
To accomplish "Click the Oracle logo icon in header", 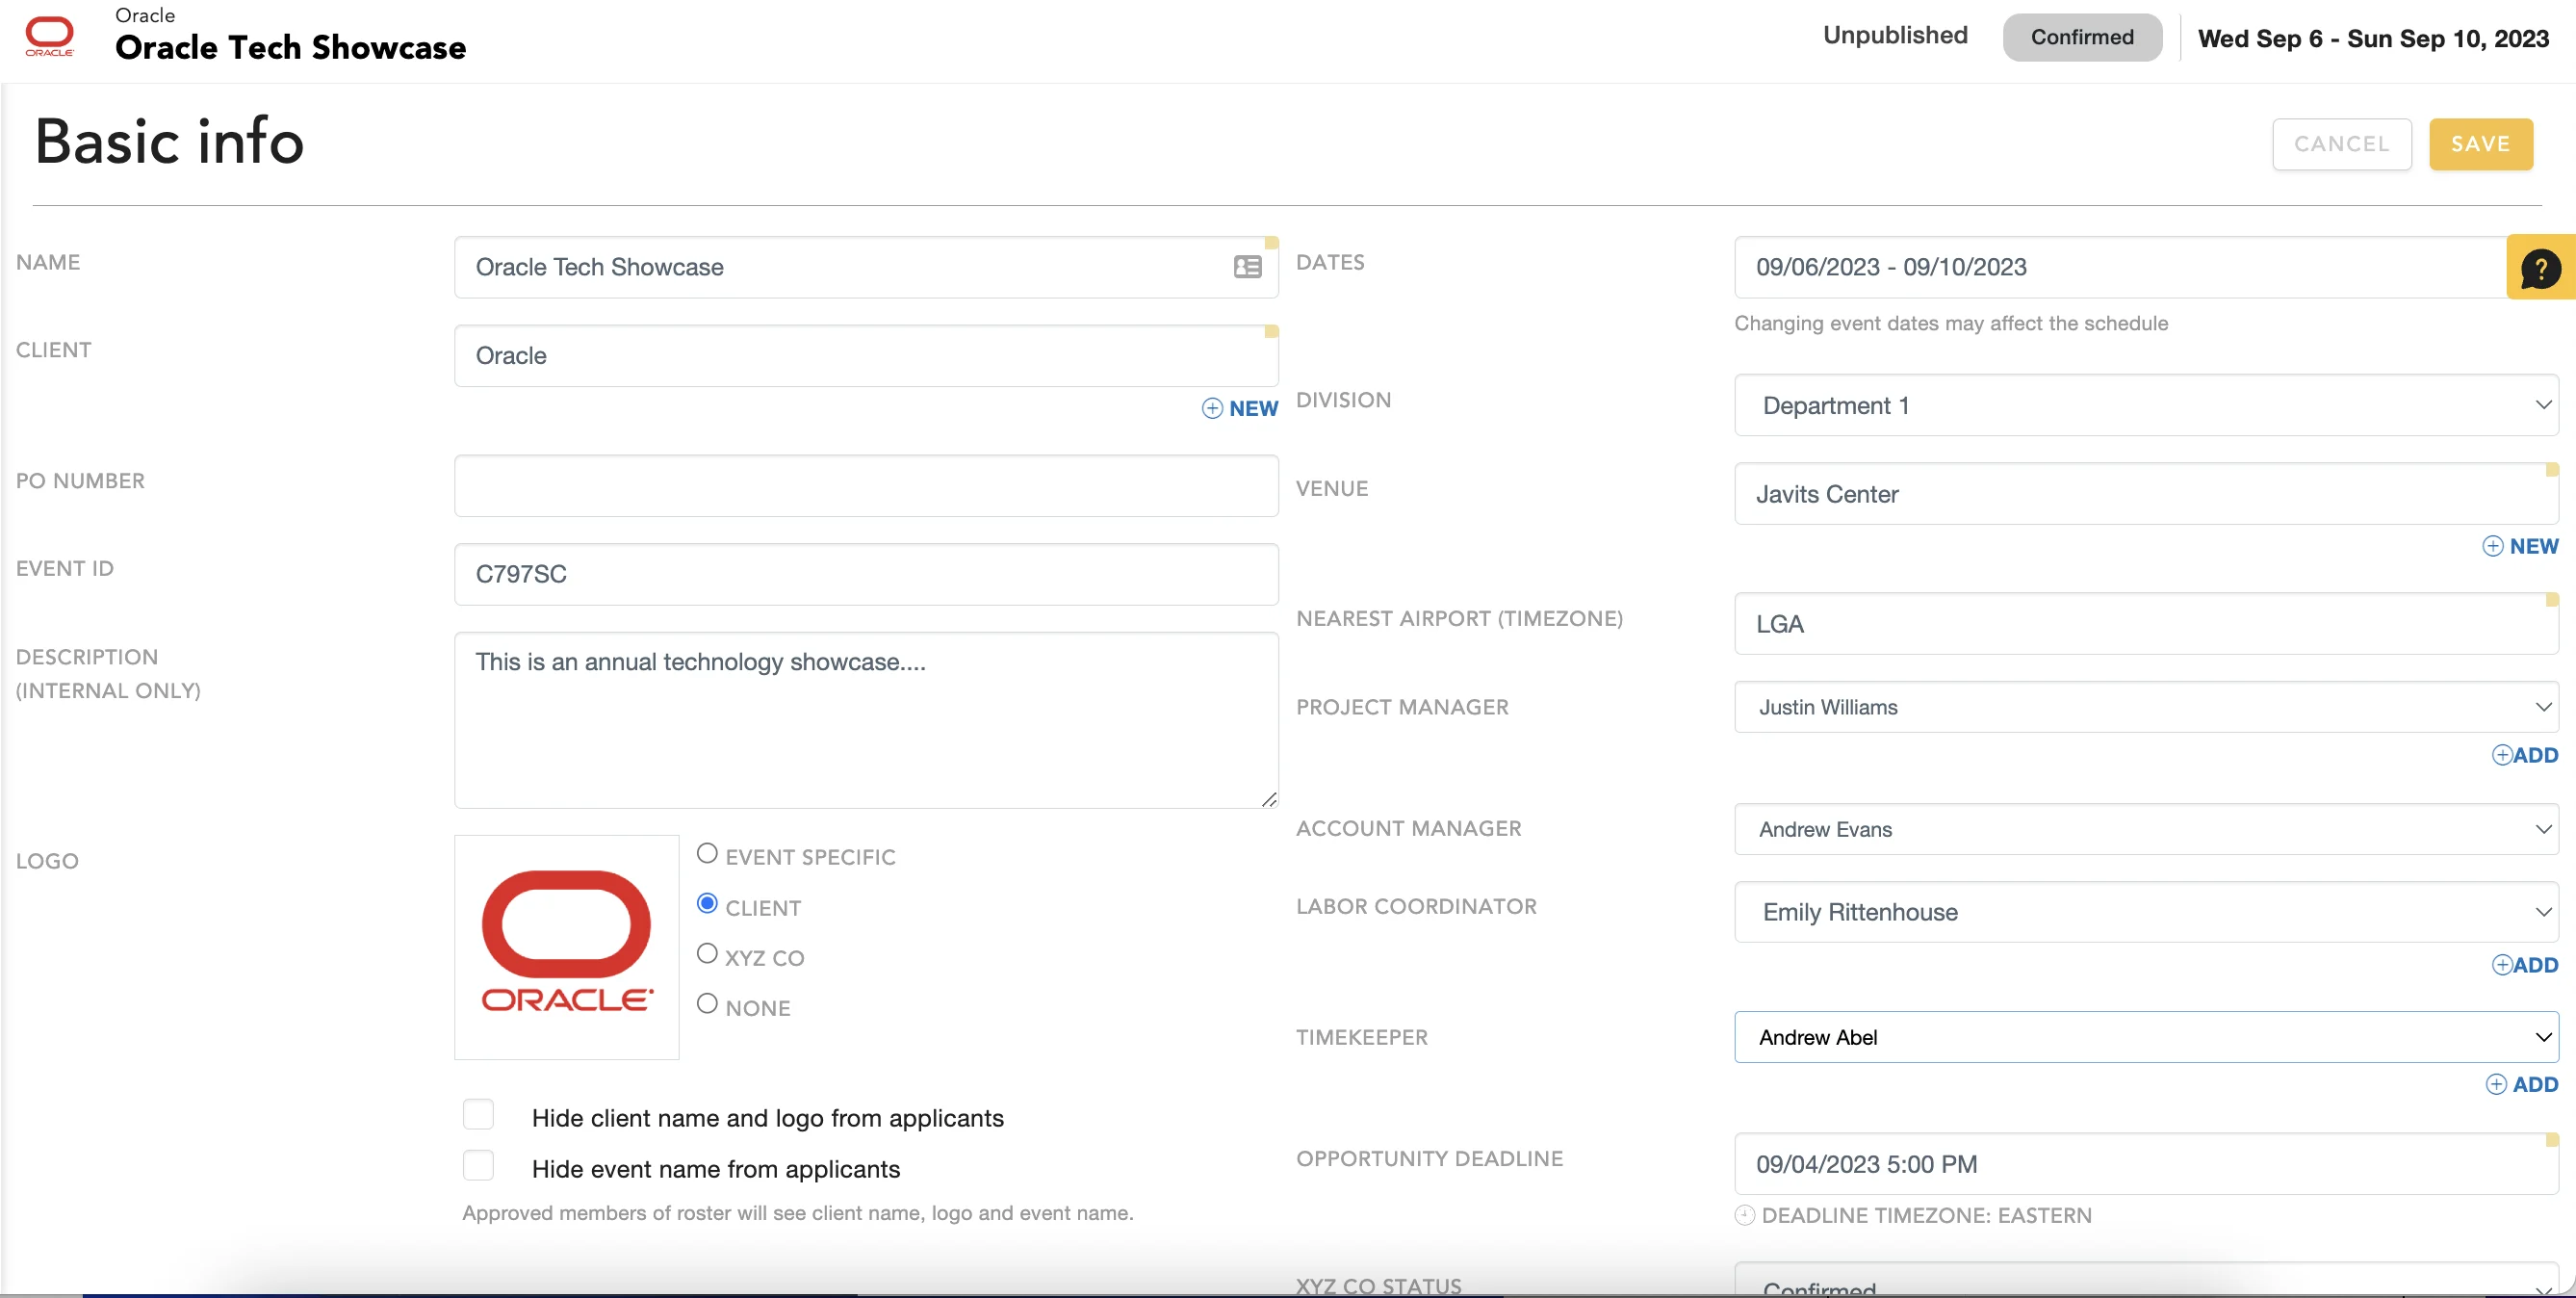I will (x=49, y=36).
